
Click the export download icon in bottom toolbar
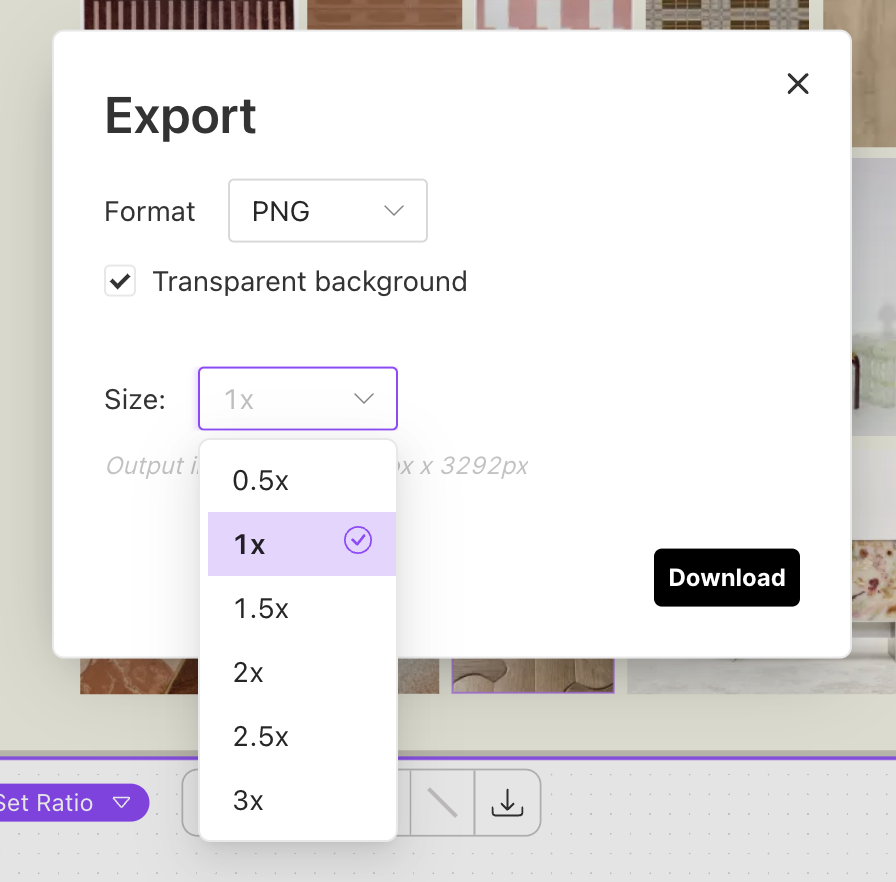507,802
